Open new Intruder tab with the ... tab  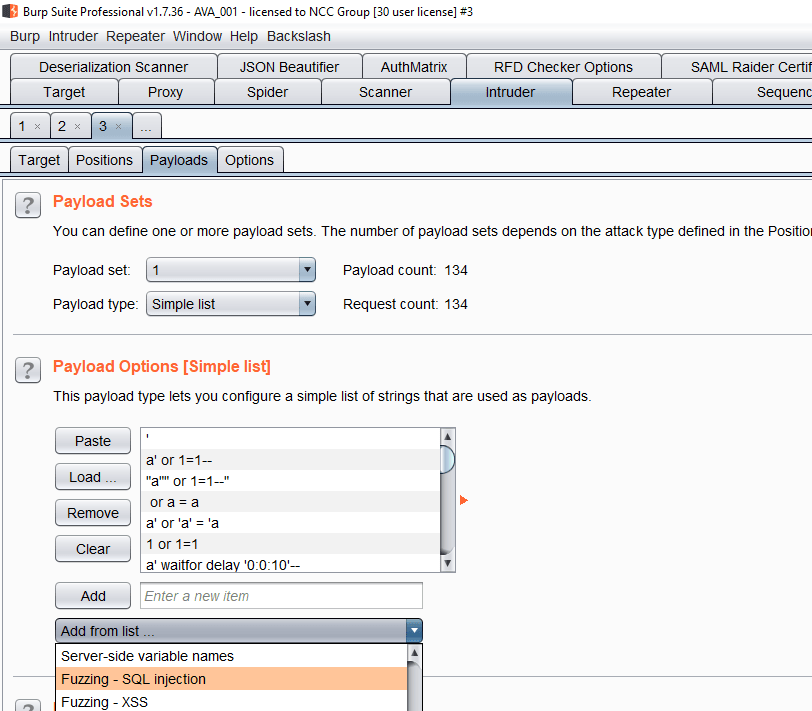[x=146, y=127]
